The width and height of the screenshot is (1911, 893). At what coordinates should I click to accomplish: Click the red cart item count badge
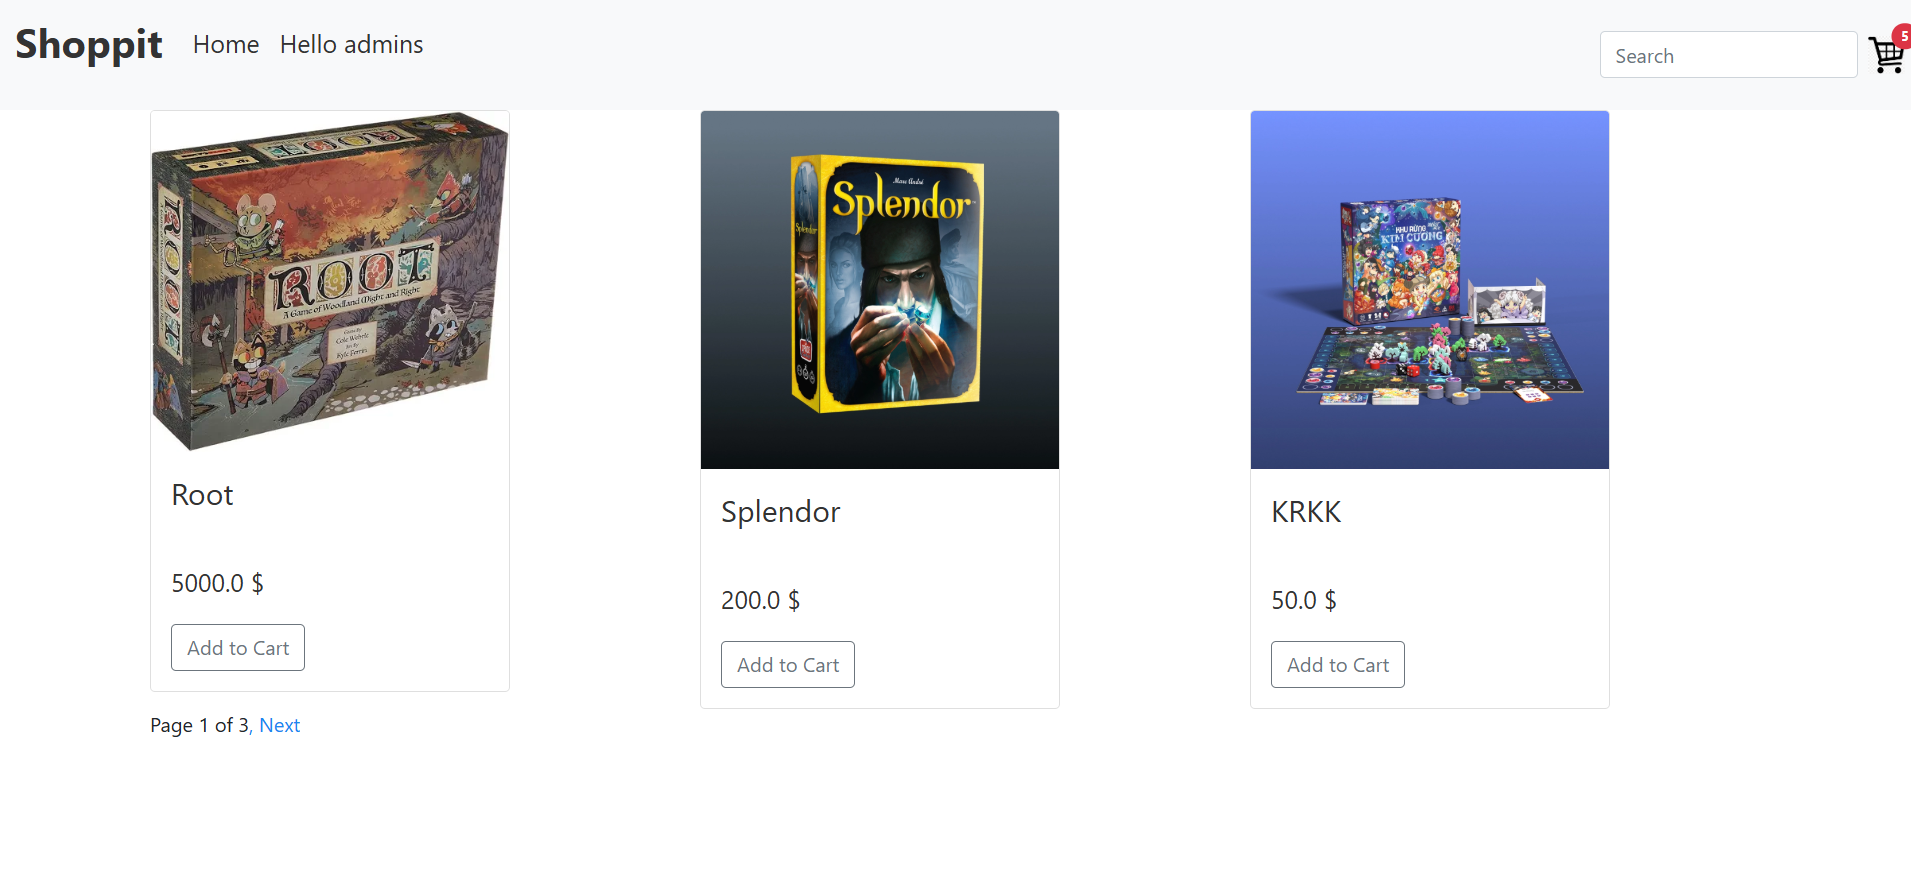click(x=1902, y=36)
